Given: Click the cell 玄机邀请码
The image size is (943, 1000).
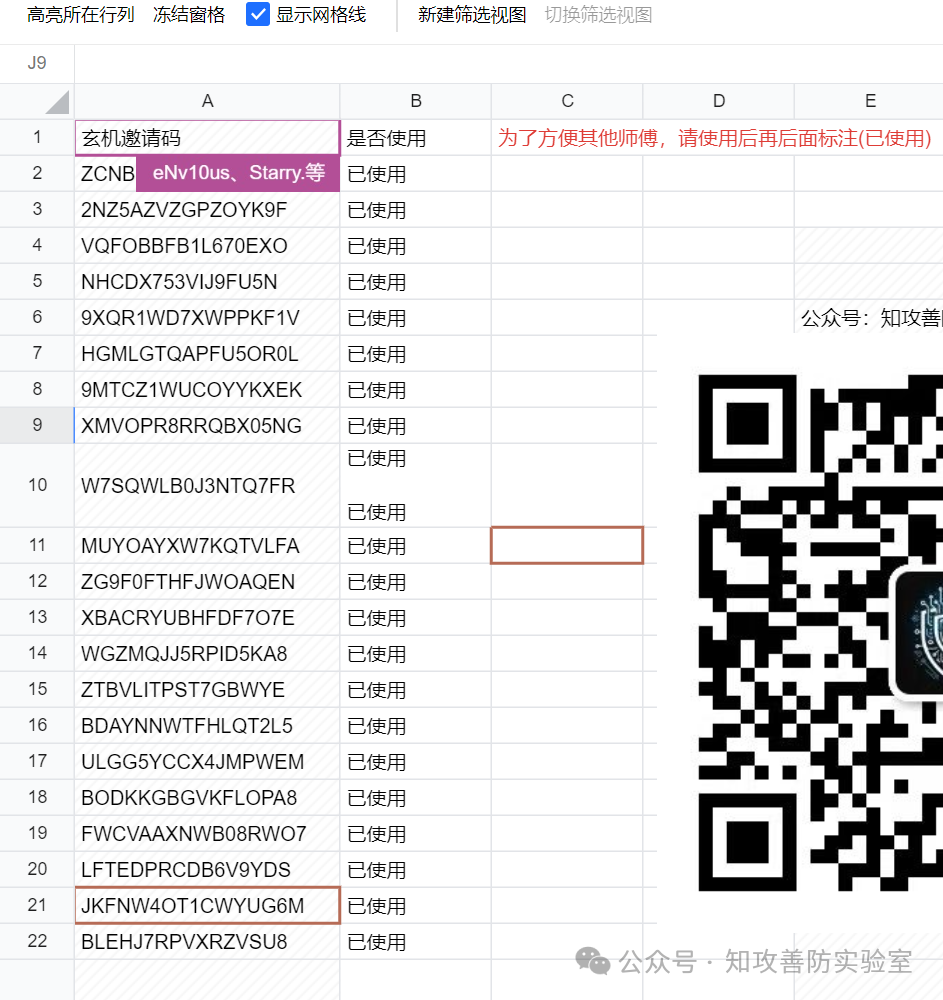Looking at the screenshot, I should (207, 138).
